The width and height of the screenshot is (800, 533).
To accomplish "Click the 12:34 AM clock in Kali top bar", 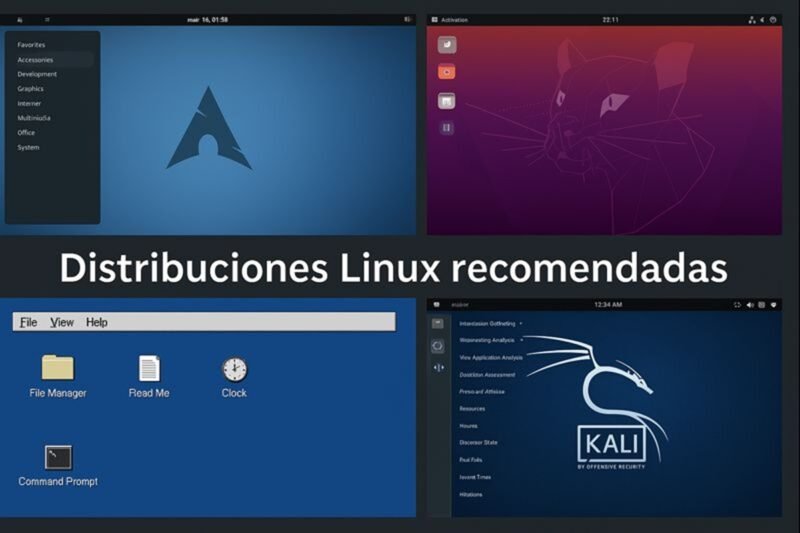I will point(608,304).
